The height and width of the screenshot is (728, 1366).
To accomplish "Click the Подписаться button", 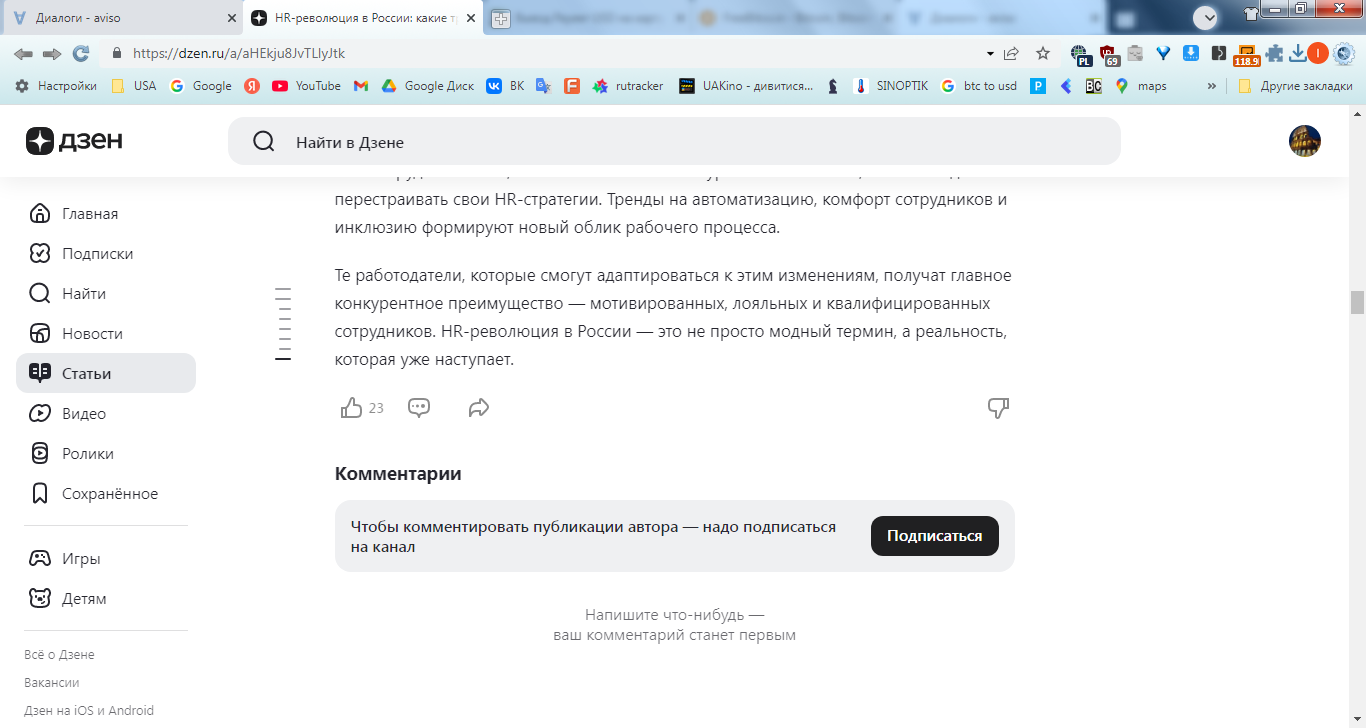I will point(935,536).
